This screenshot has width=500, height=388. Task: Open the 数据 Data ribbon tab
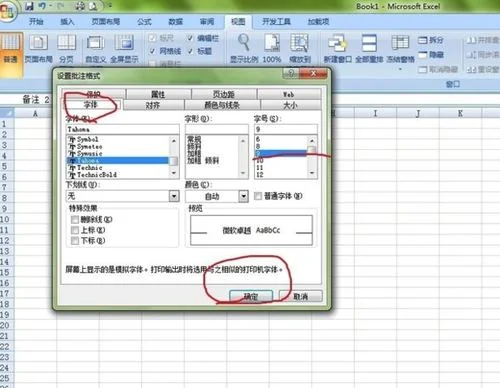(x=175, y=22)
